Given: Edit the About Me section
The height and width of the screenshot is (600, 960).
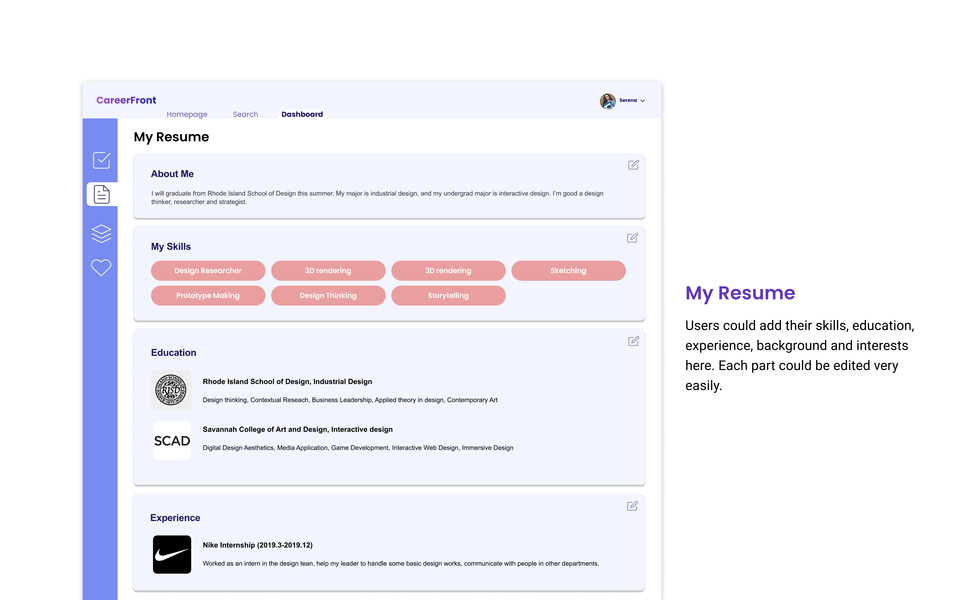Looking at the screenshot, I should pos(633,165).
